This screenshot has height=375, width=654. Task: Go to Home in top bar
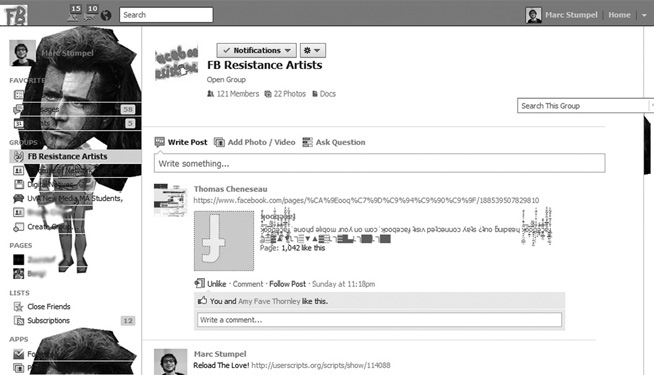click(x=619, y=15)
